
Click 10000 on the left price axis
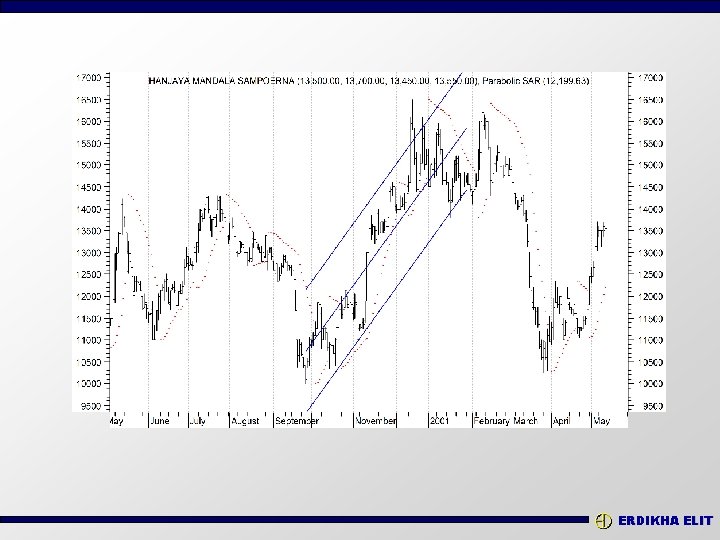[88, 383]
